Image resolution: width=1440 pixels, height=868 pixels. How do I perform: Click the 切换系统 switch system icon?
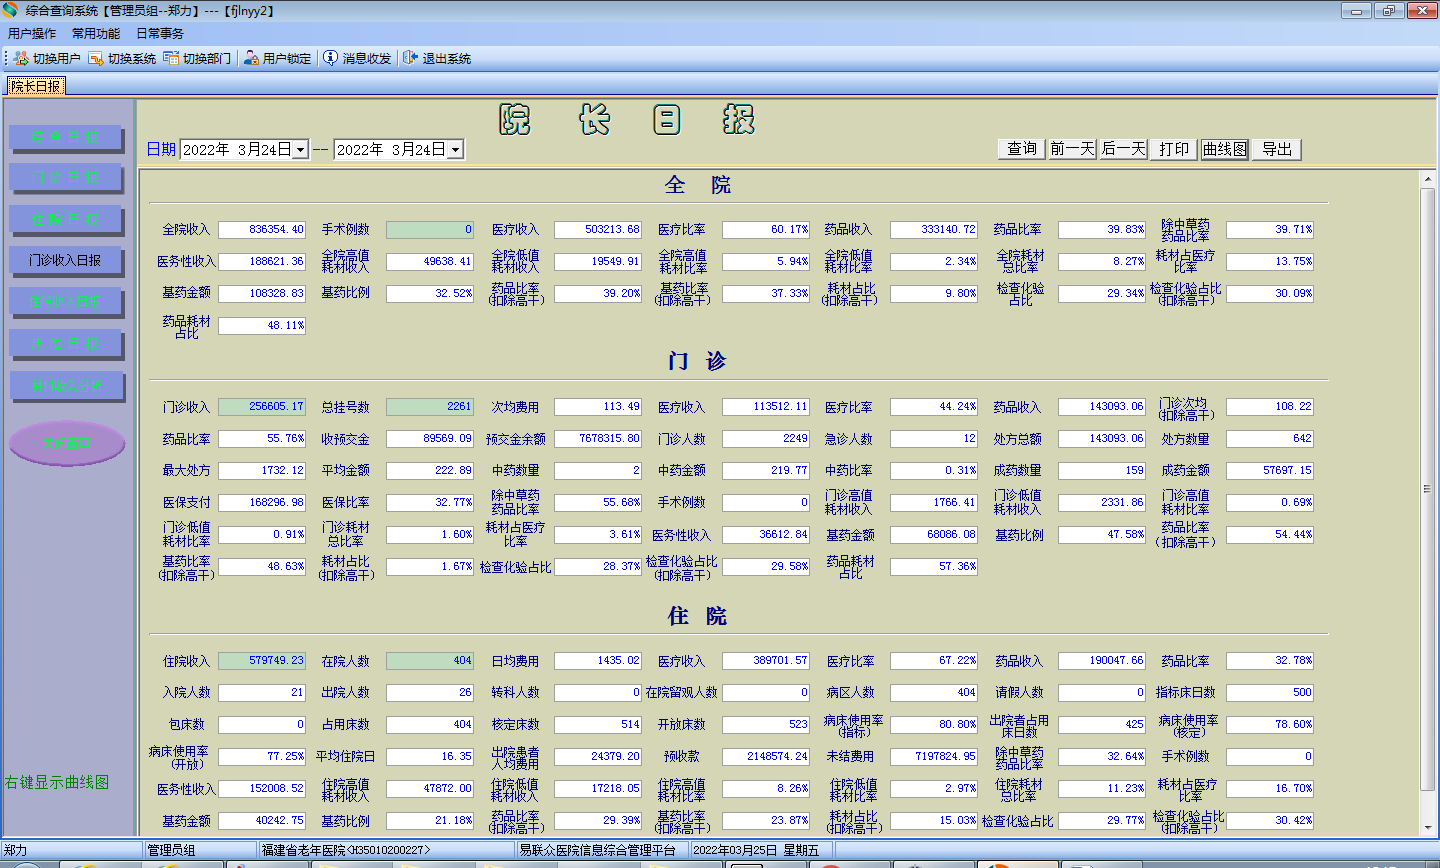point(96,59)
